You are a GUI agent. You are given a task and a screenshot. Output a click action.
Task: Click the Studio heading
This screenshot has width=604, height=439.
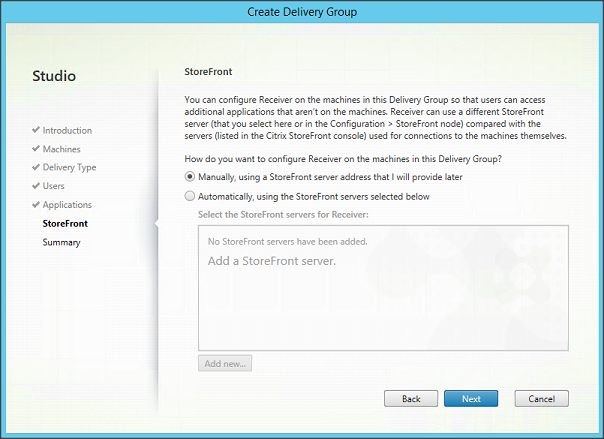tap(54, 76)
